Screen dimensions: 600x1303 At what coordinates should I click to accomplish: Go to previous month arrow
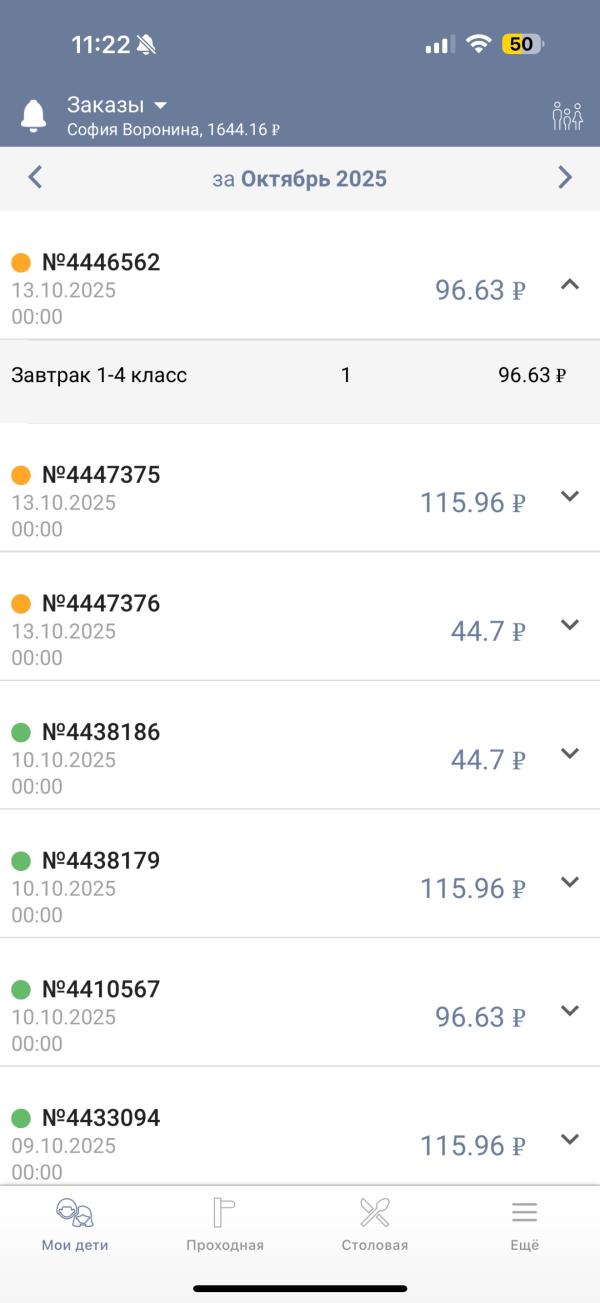point(35,178)
